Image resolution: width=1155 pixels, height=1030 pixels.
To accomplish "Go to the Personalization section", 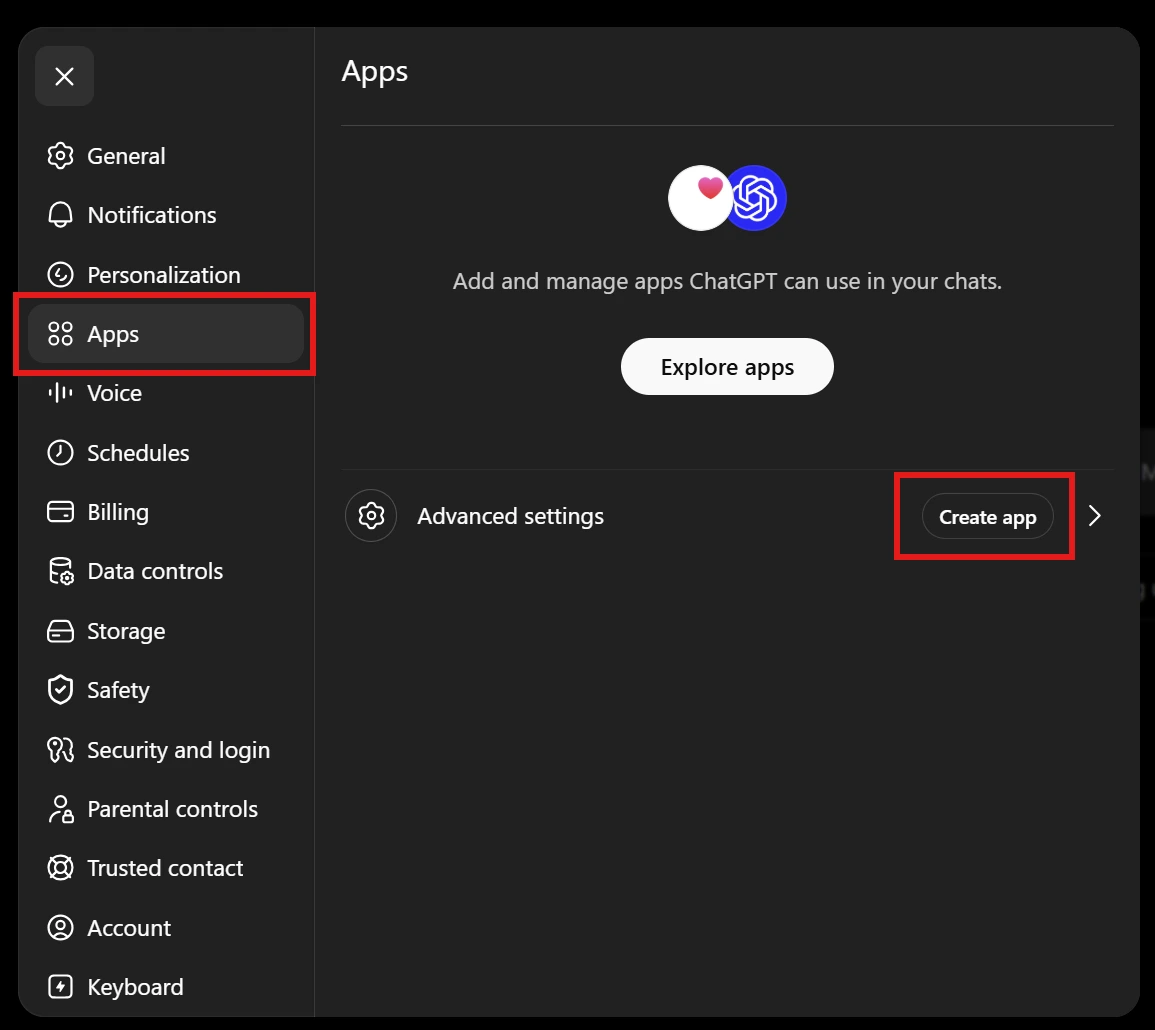I will [x=164, y=275].
